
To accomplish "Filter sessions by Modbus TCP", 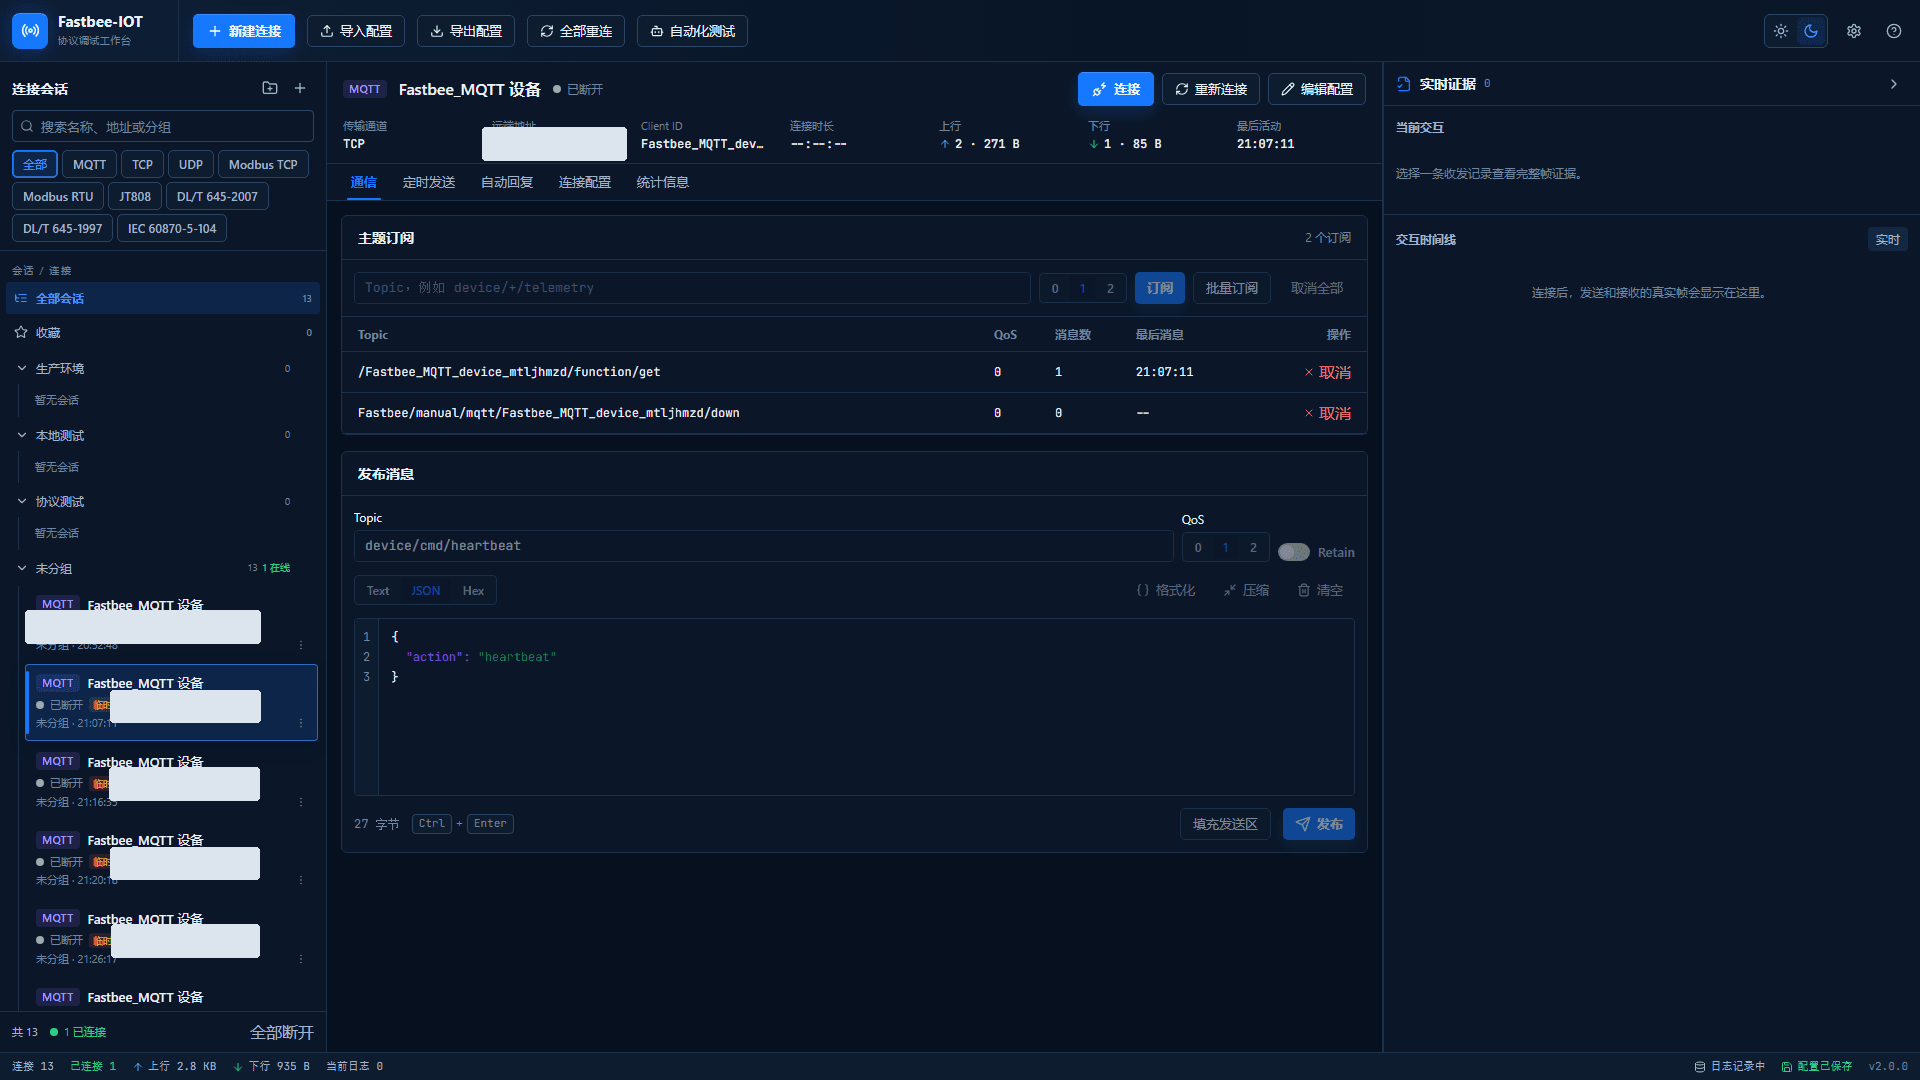I will (263, 165).
